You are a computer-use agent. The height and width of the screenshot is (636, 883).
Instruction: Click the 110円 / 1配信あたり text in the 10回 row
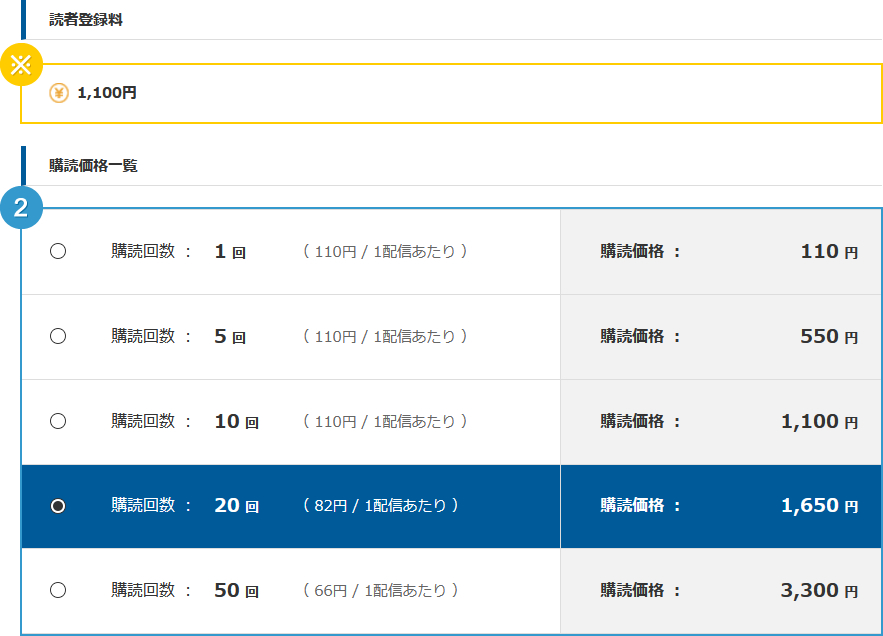coord(385,421)
